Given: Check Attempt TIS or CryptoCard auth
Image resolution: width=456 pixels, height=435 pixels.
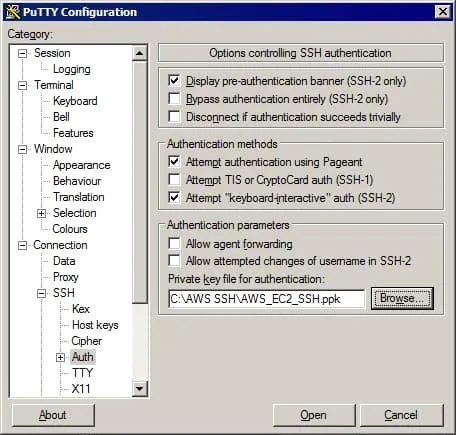Looking at the screenshot, I should (x=174, y=180).
